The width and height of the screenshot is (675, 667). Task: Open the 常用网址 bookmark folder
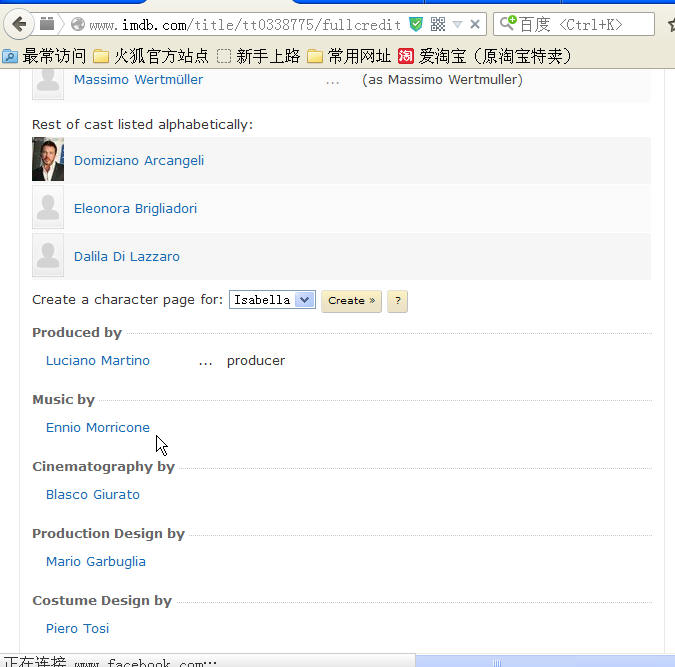tap(349, 56)
